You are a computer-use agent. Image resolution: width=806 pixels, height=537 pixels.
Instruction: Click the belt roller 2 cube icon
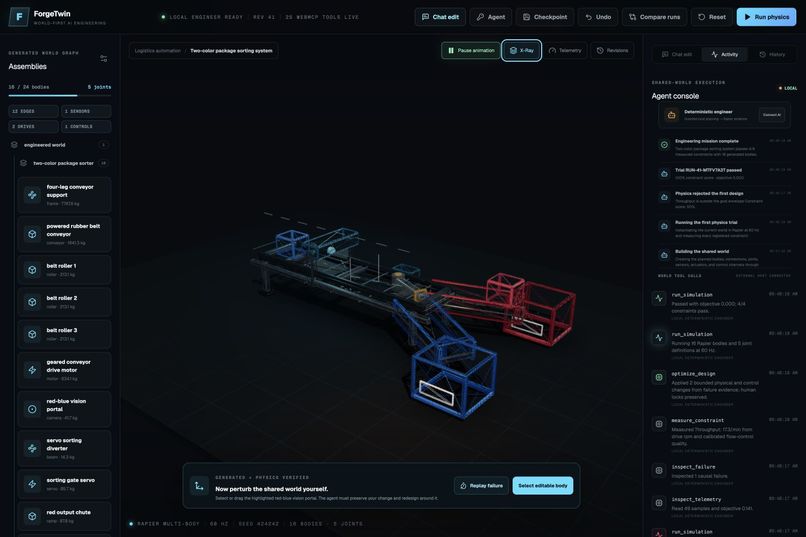tap(32, 302)
